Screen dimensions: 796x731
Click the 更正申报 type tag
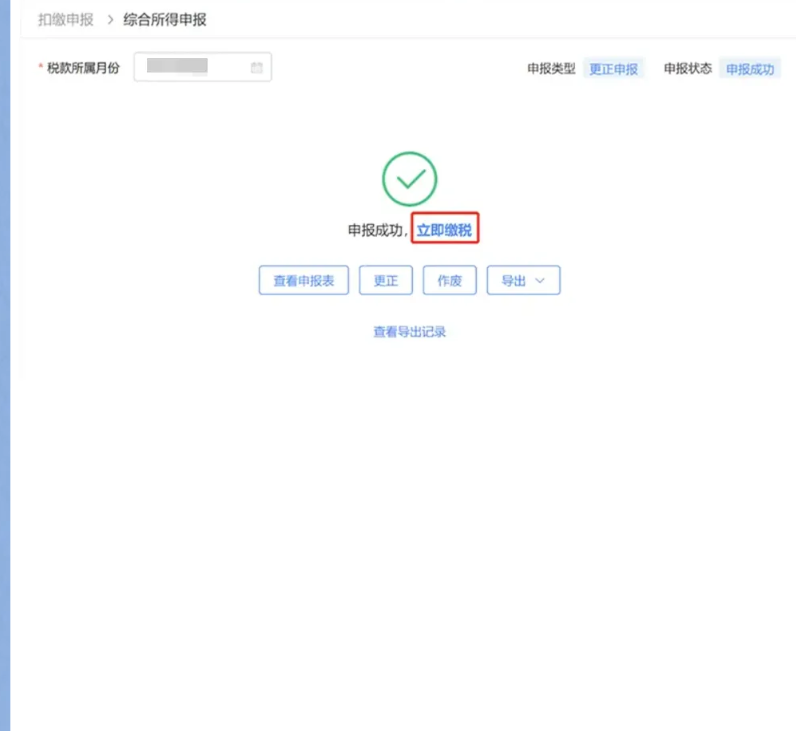click(x=613, y=69)
